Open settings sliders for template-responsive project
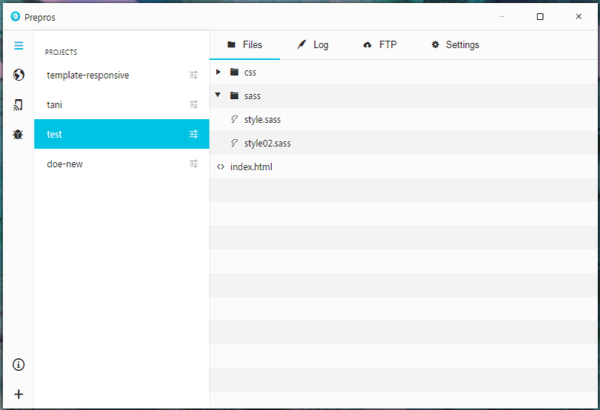 click(194, 75)
